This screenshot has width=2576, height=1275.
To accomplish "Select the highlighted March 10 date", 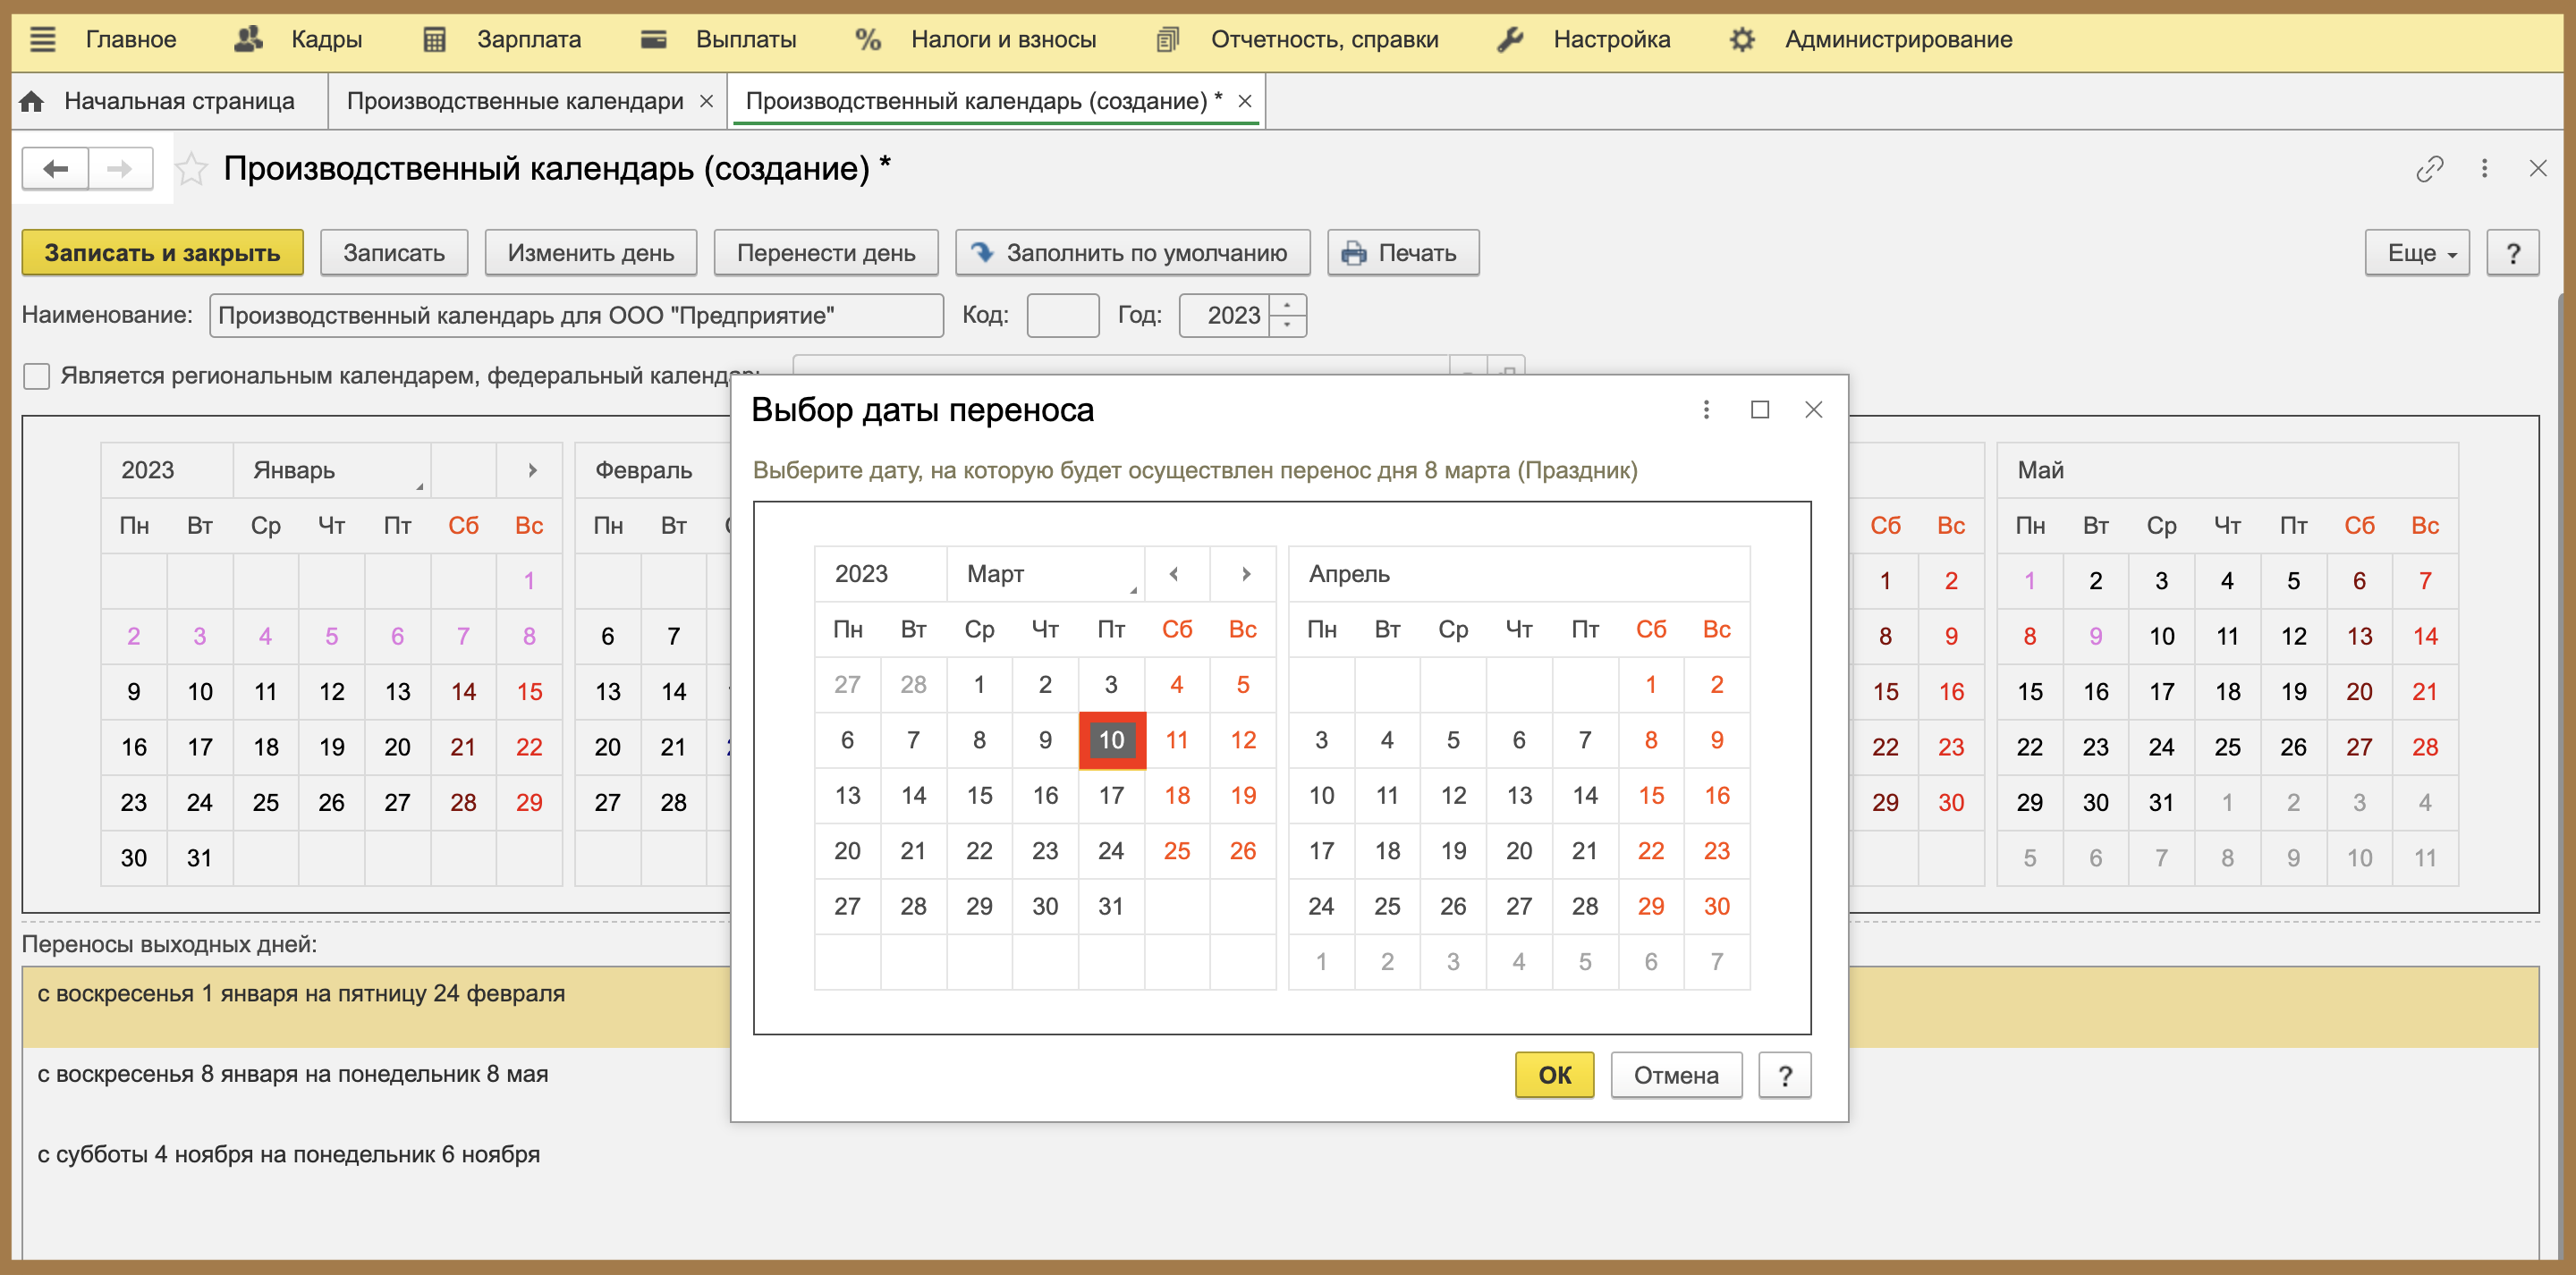I will click(x=1111, y=741).
